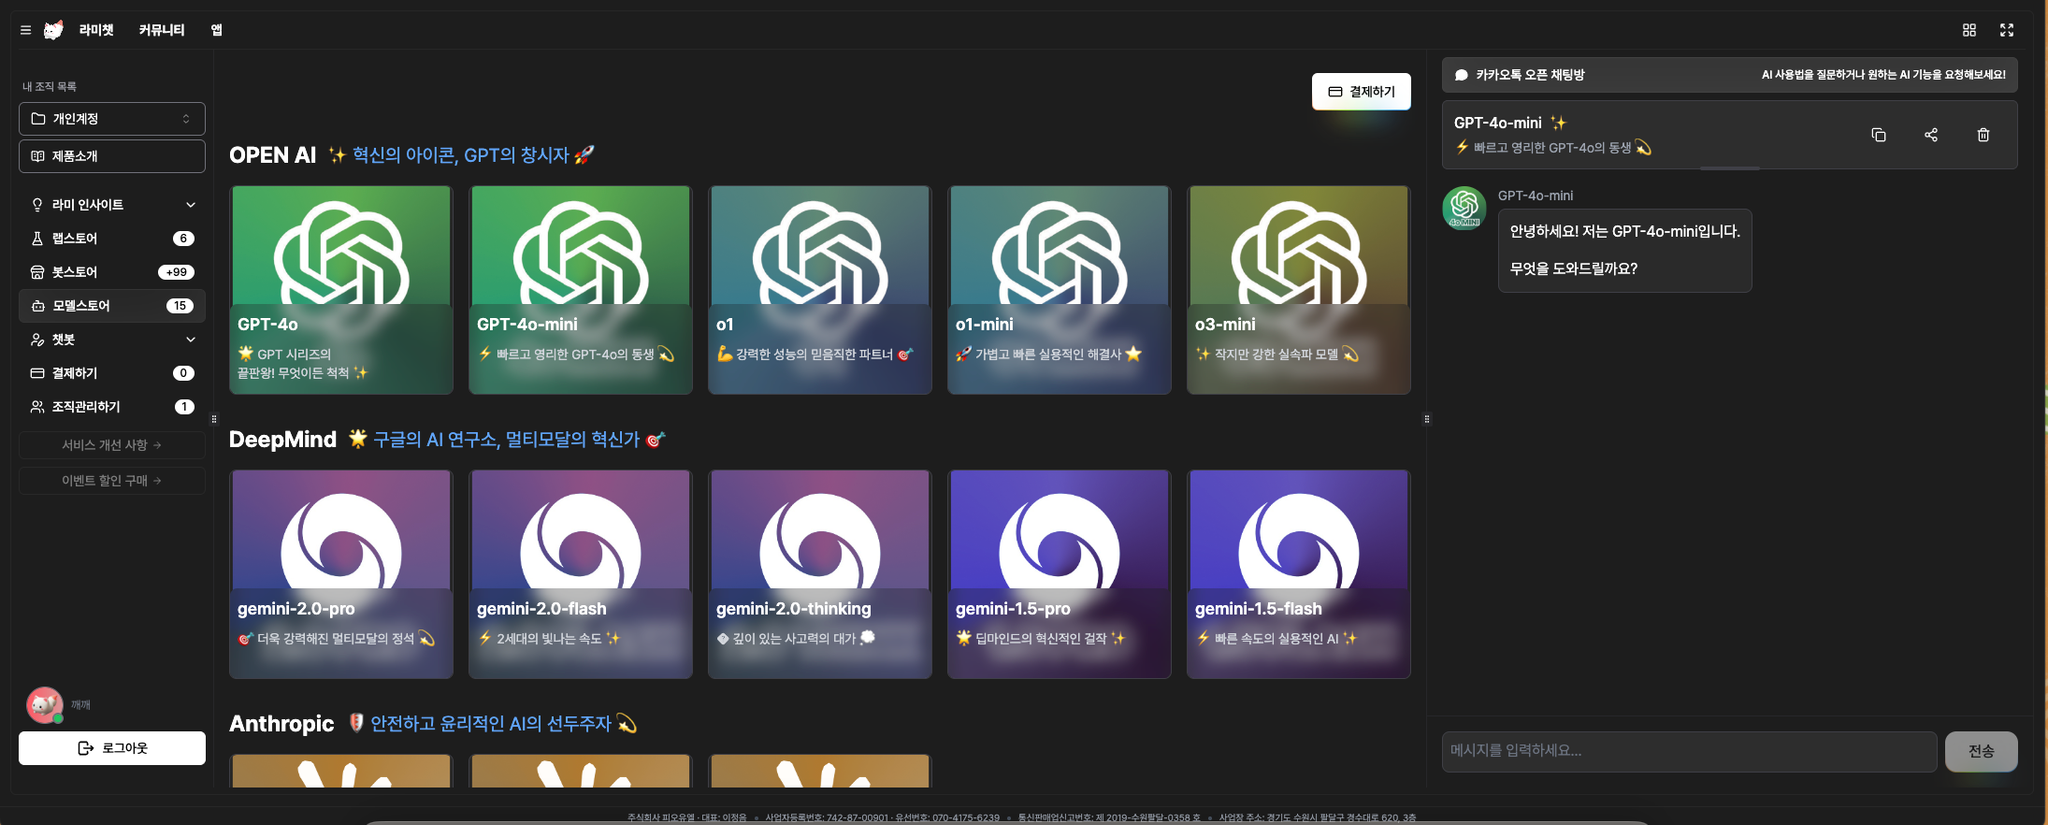This screenshot has height=825, width=2048.
Task: Open the 라미챗 top menu
Action: pyautogui.click(x=97, y=30)
